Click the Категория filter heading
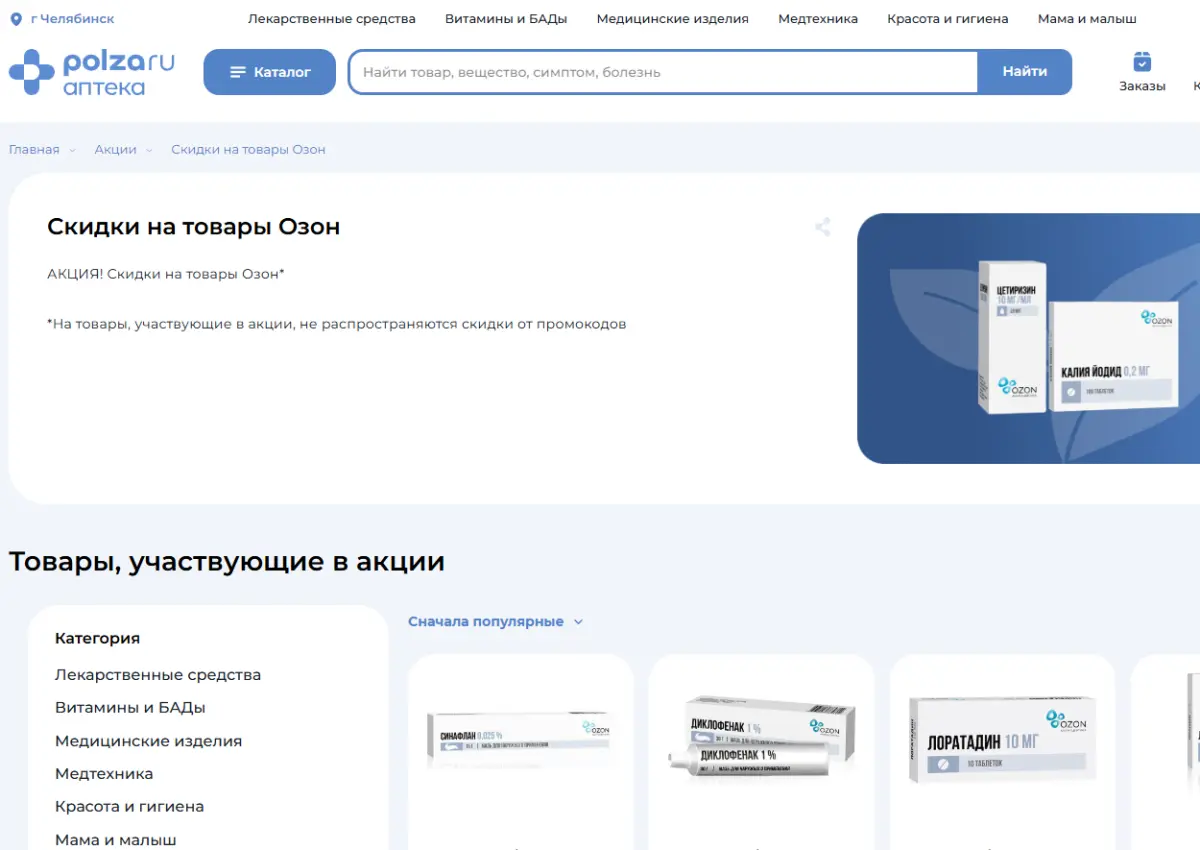The height and width of the screenshot is (850, 1200). [97, 638]
